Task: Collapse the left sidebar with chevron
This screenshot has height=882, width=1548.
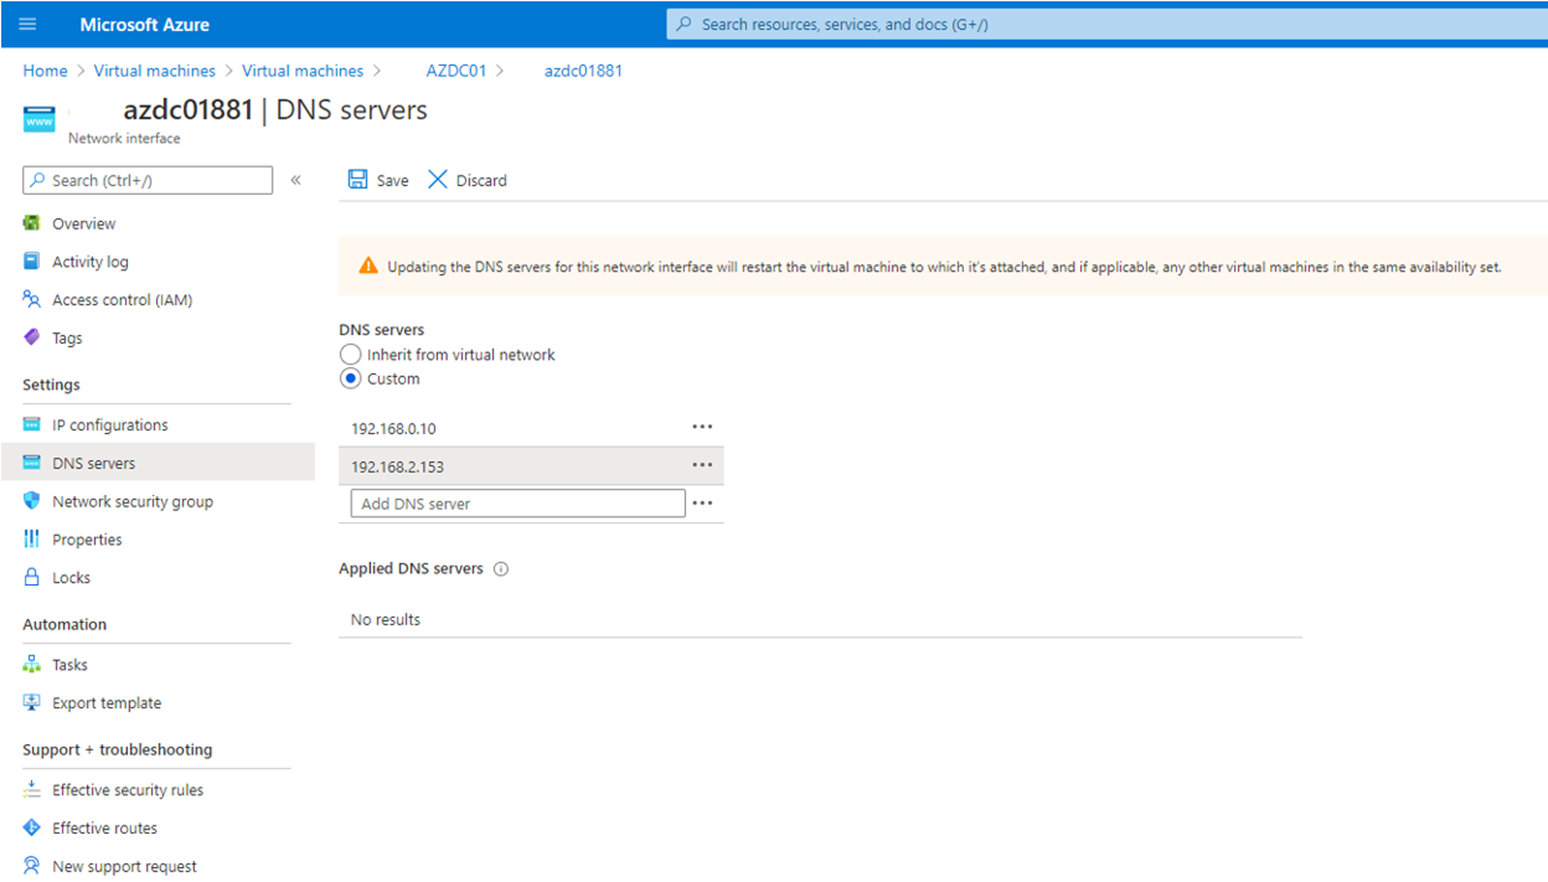Action: pos(296,180)
